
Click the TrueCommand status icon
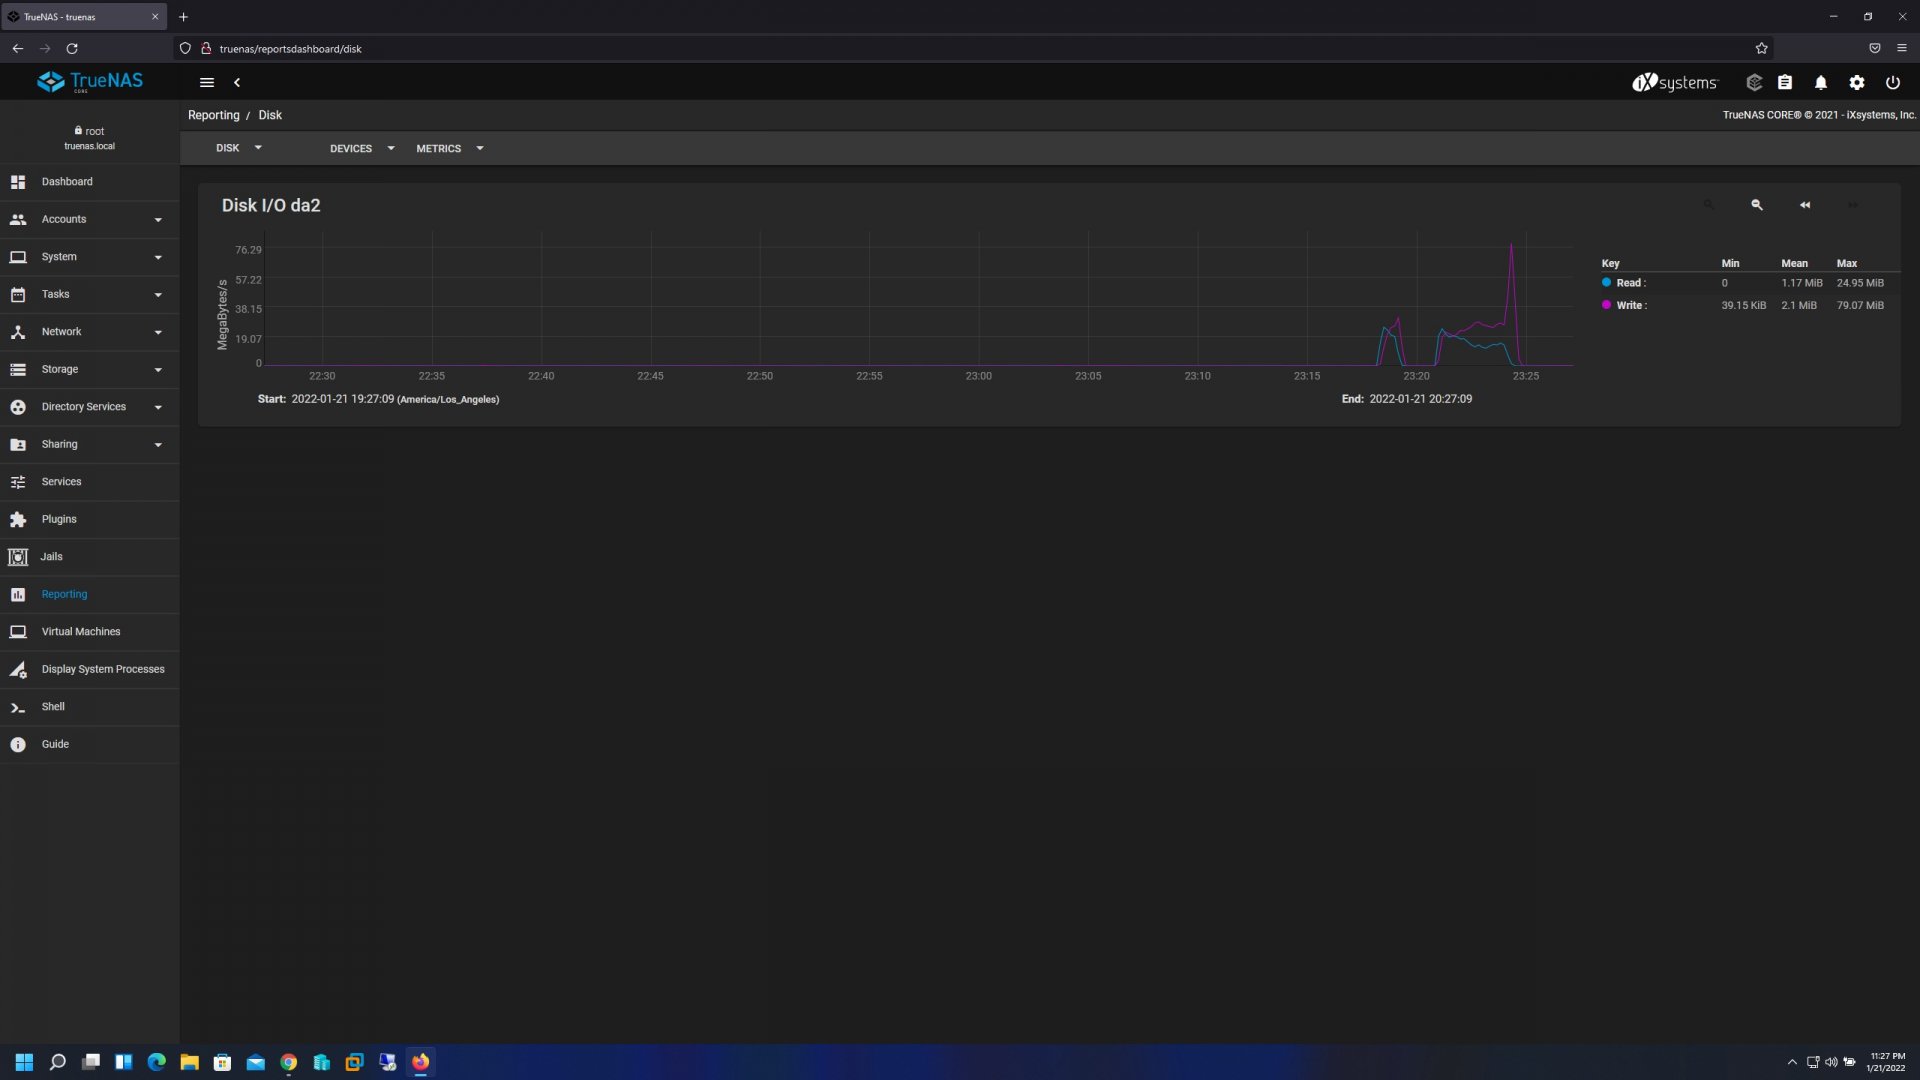point(1753,83)
